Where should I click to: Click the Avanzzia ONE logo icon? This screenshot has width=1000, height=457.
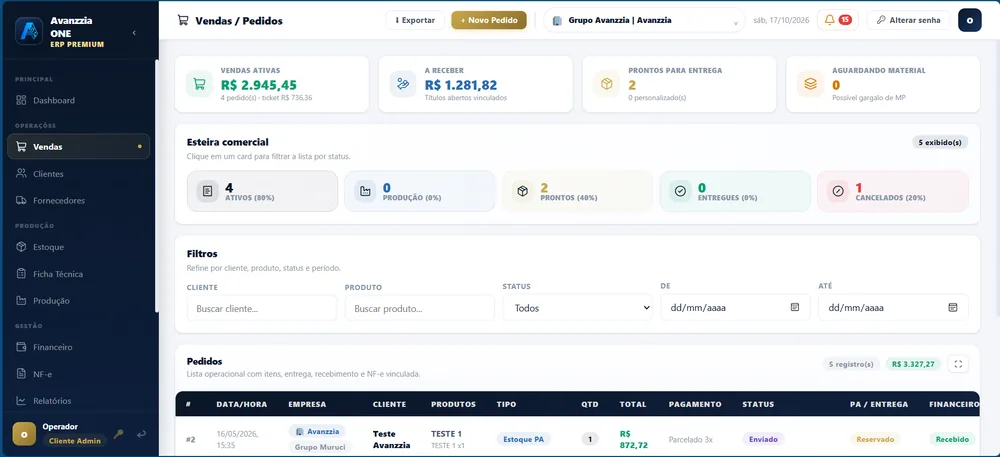29,32
